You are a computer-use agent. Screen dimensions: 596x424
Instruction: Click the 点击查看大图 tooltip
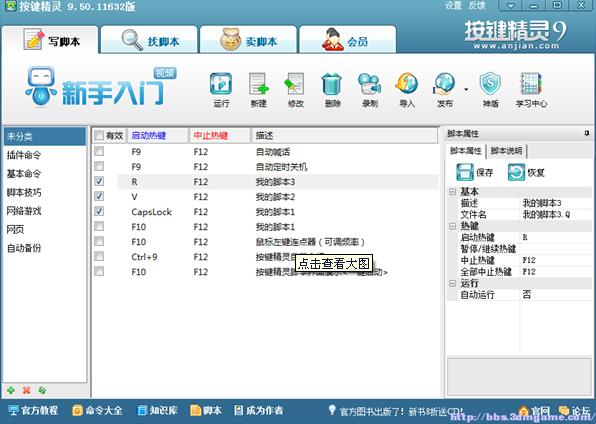334,263
